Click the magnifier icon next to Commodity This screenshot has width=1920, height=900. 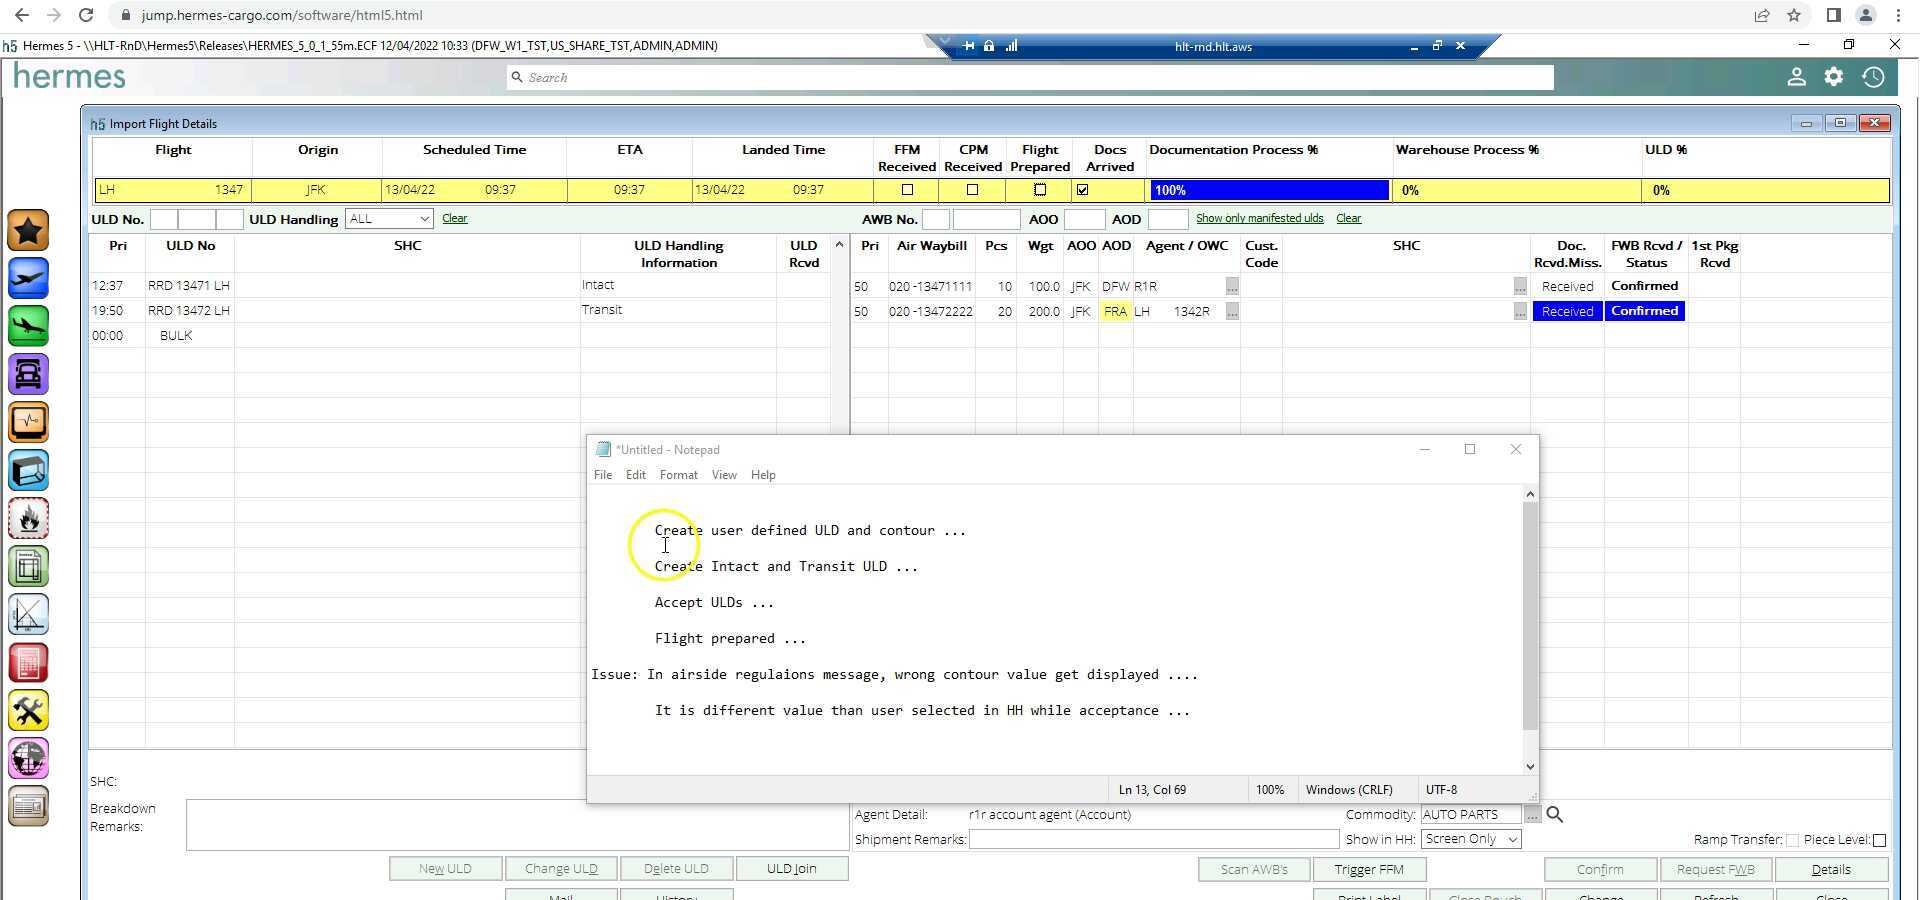1555,815
